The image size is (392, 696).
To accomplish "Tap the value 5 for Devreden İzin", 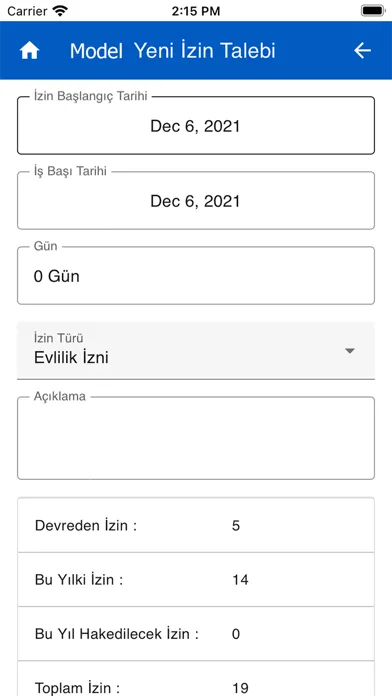I will click(236, 526).
